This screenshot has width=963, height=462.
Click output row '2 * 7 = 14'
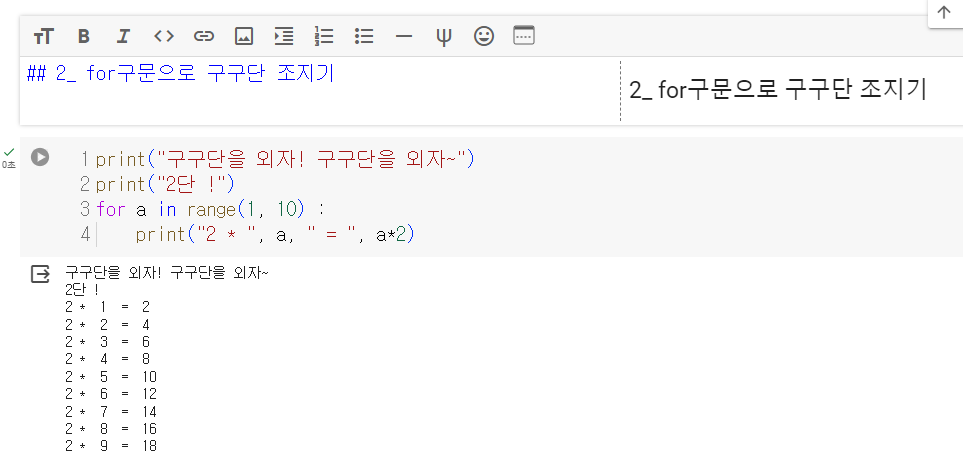coord(111,412)
